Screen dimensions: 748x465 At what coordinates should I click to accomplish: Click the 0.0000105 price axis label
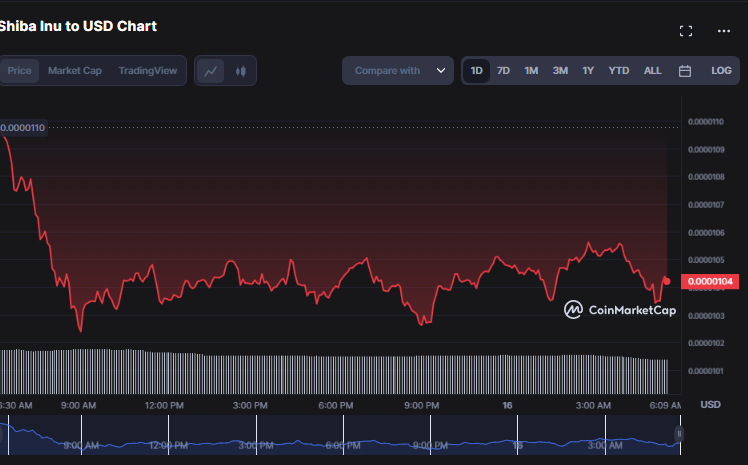(706, 260)
